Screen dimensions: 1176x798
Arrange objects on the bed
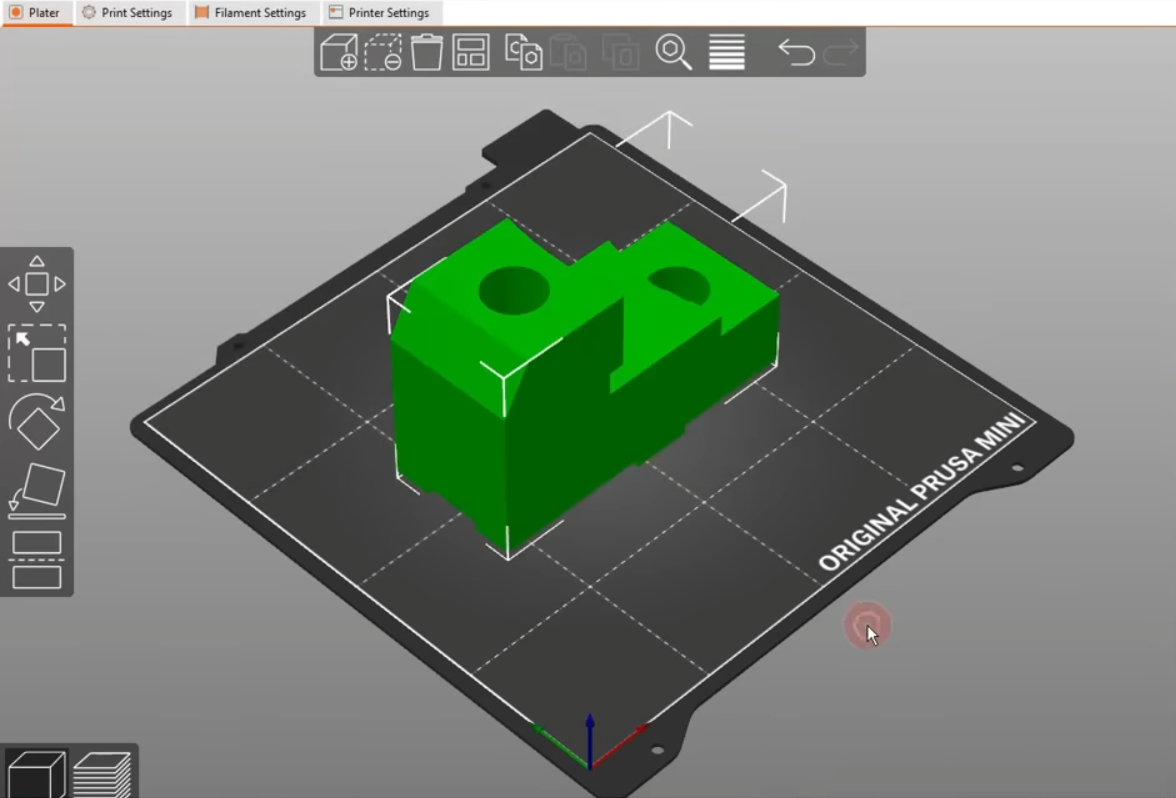[x=471, y=52]
